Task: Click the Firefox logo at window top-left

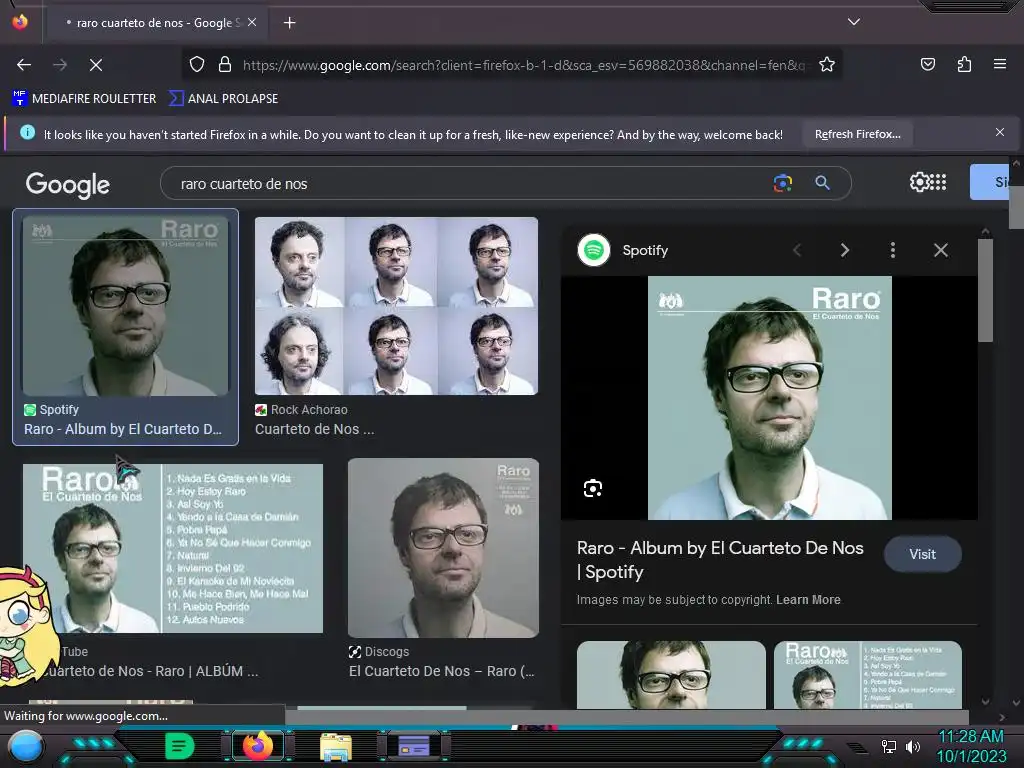Action: [20, 22]
